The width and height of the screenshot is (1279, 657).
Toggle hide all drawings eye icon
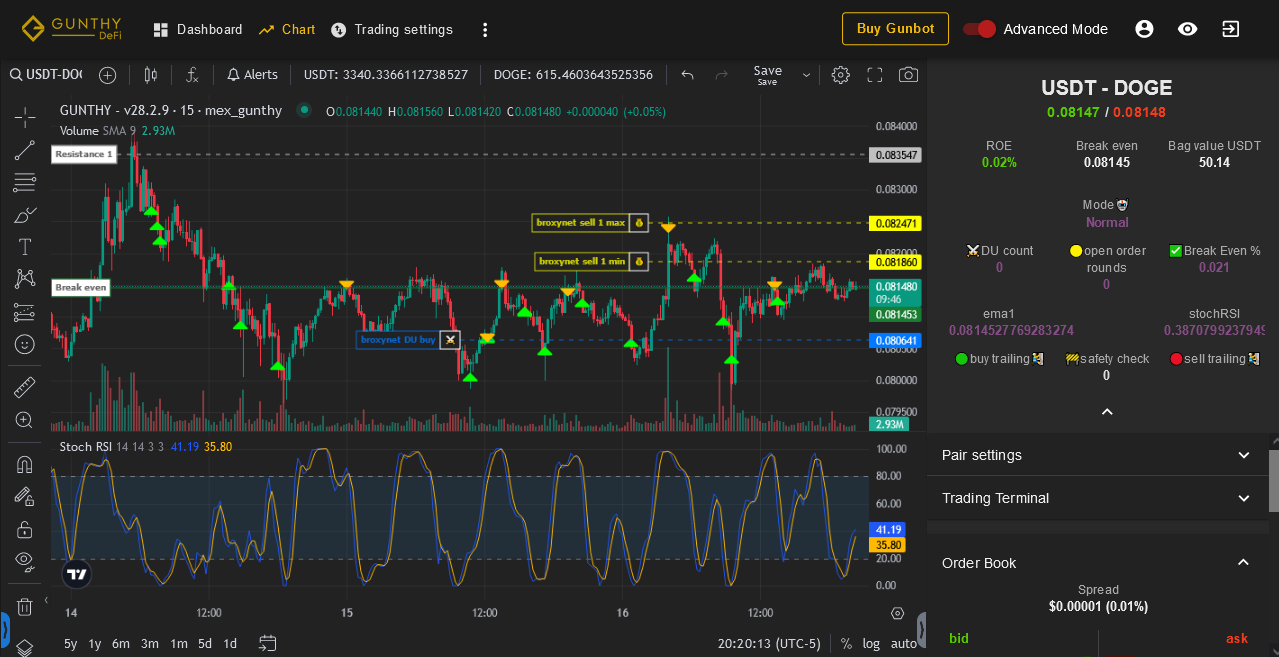coord(25,561)
